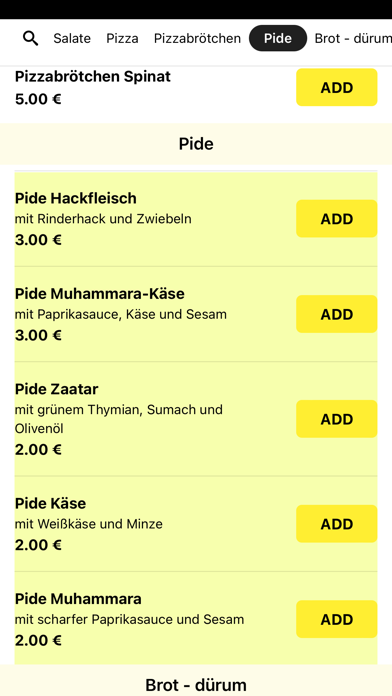The height and width of the screenshot is (696, 392).
Task: Tap the Pide section header
Action: tap(196, 144)
